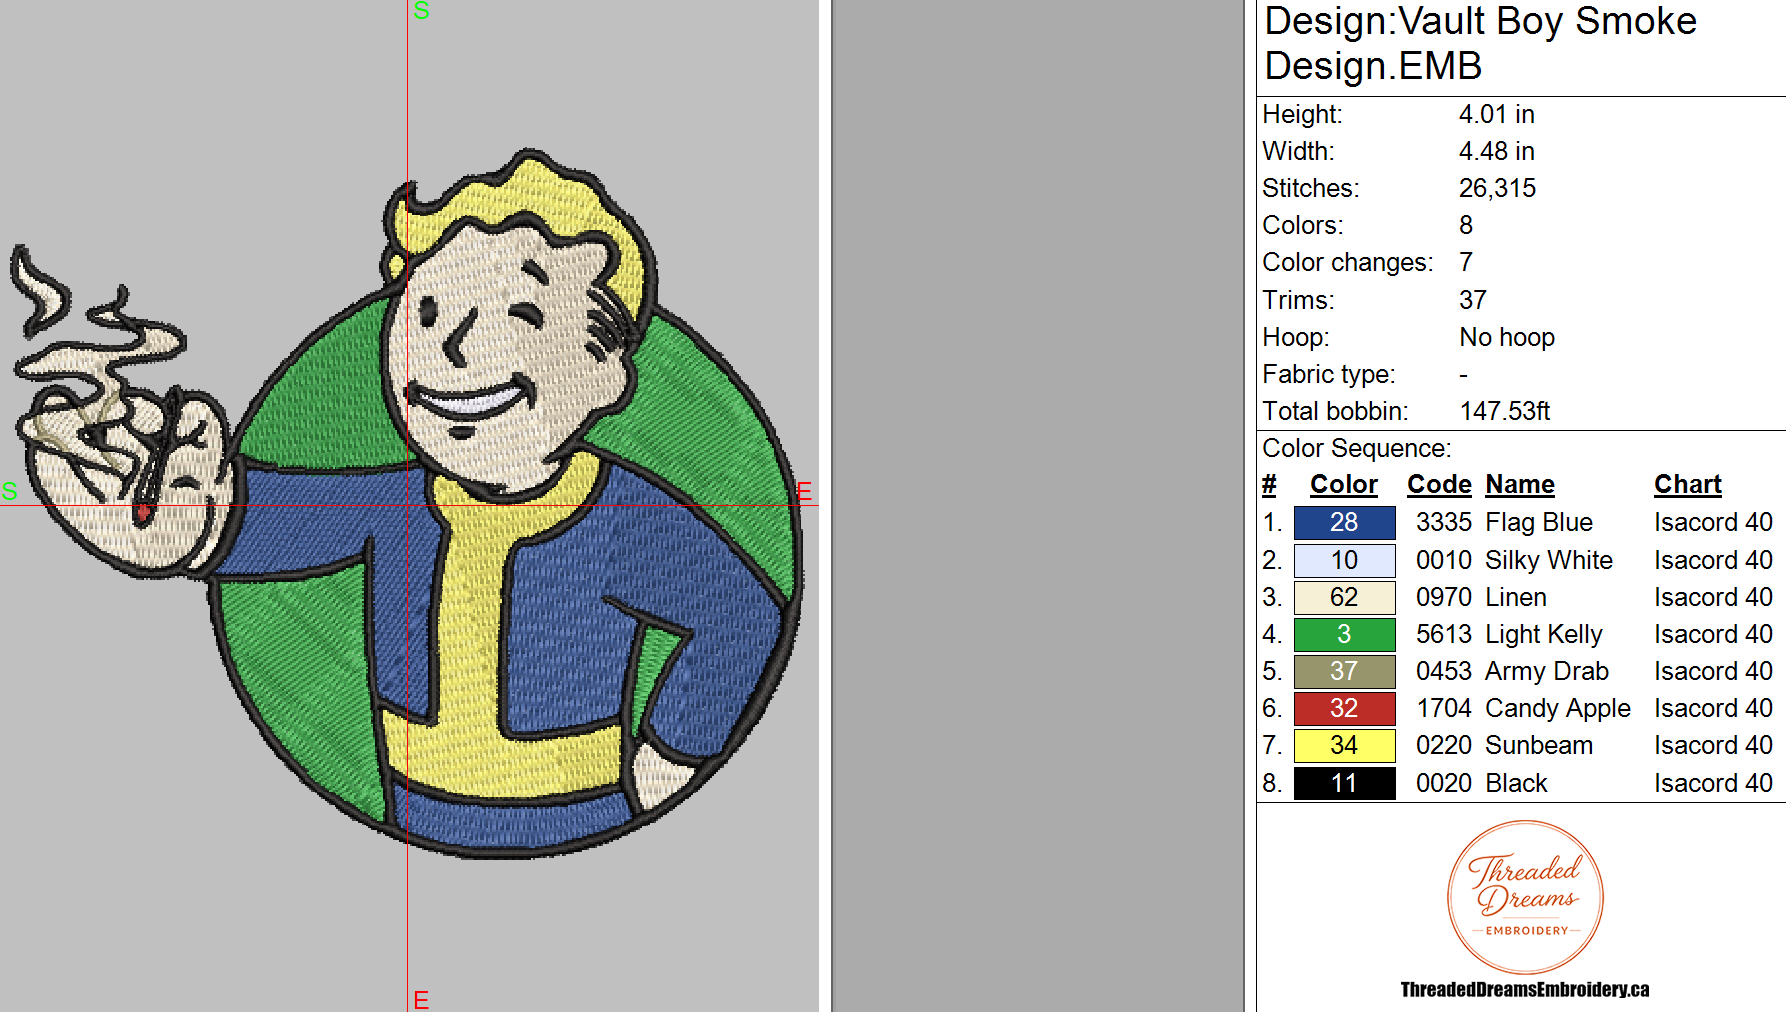This screenshot has width=1786, height=1012.
Task: Click code 3335 in row 1
Action: tap(1444, 522)
